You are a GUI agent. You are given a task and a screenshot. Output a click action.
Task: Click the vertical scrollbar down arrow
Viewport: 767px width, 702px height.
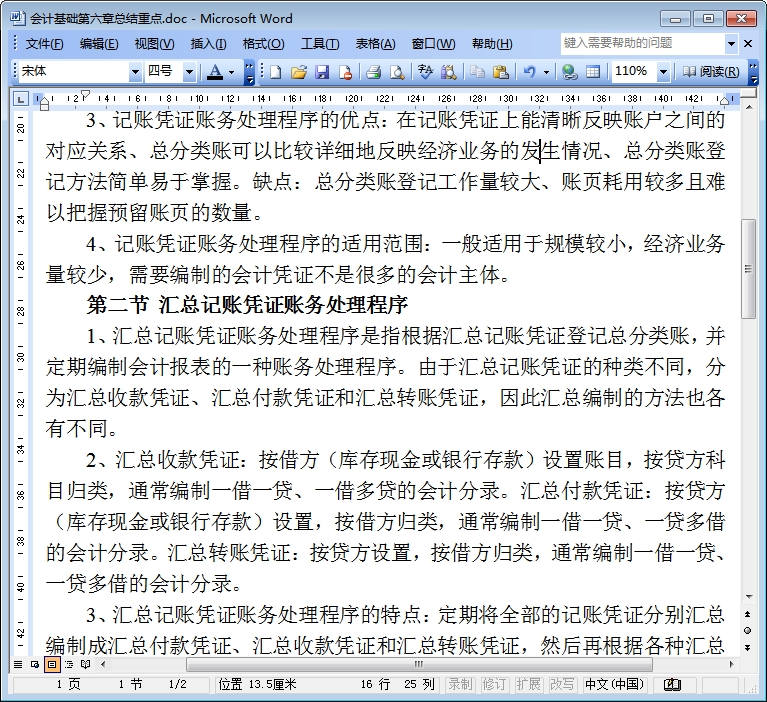748,596
